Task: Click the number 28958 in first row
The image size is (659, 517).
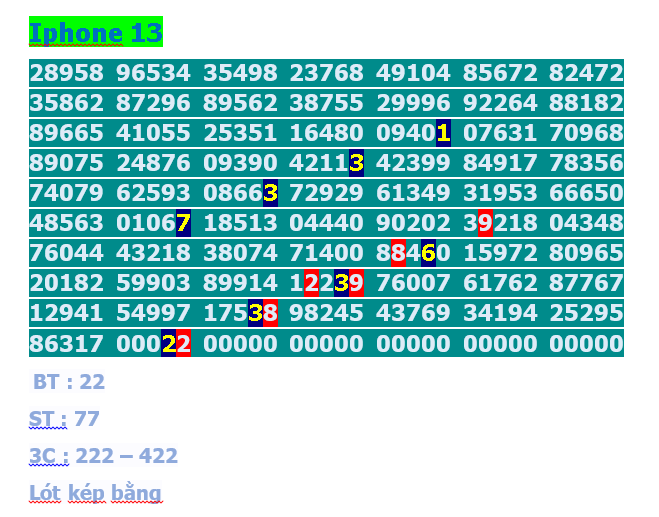Action: click(66, 73)
